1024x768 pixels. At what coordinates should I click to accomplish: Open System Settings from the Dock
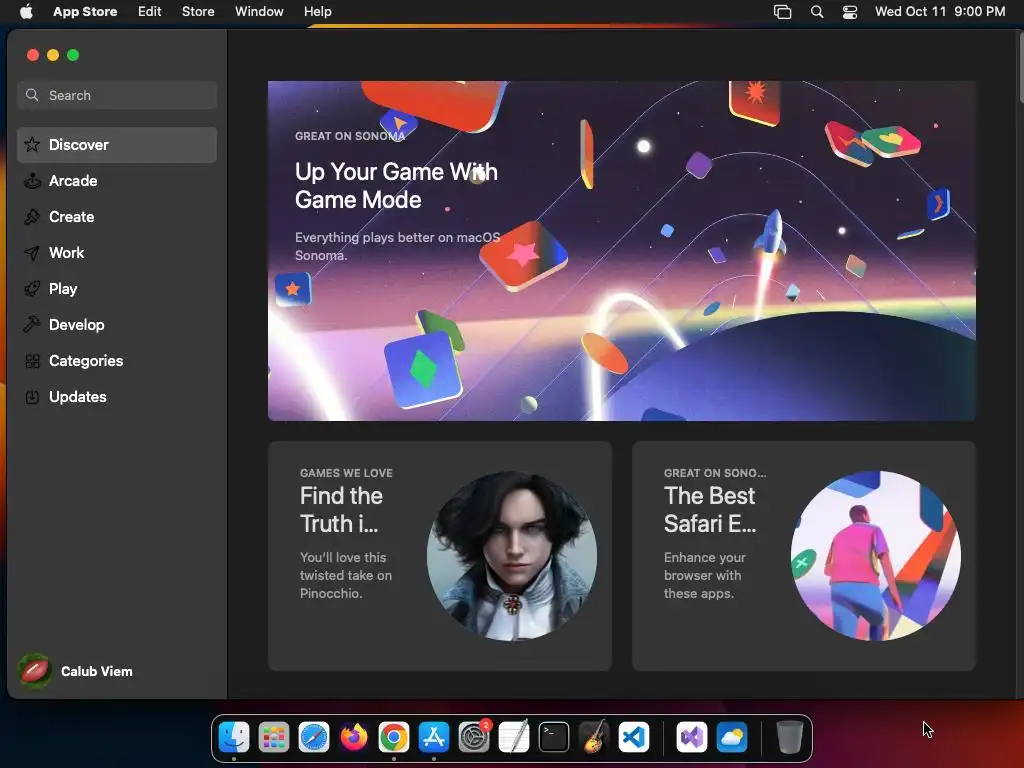(473, 737)
